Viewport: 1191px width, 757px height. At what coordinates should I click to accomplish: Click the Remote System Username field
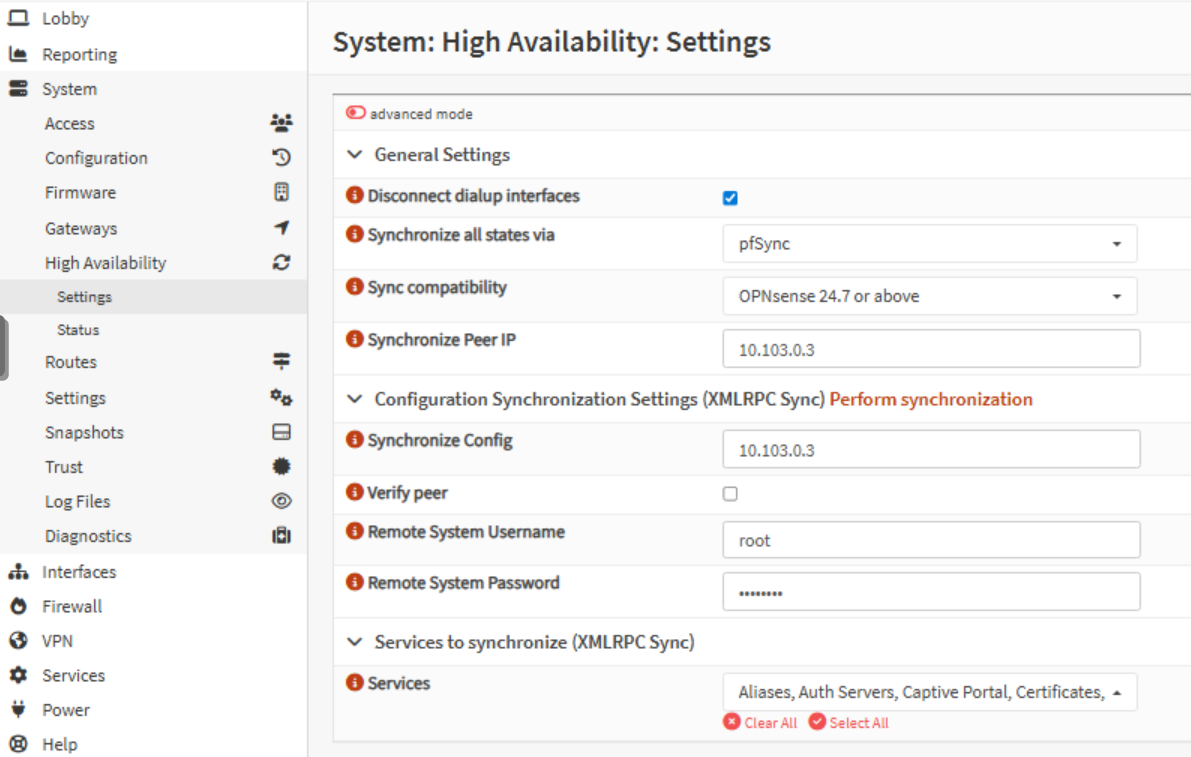[x=930, y=540]
